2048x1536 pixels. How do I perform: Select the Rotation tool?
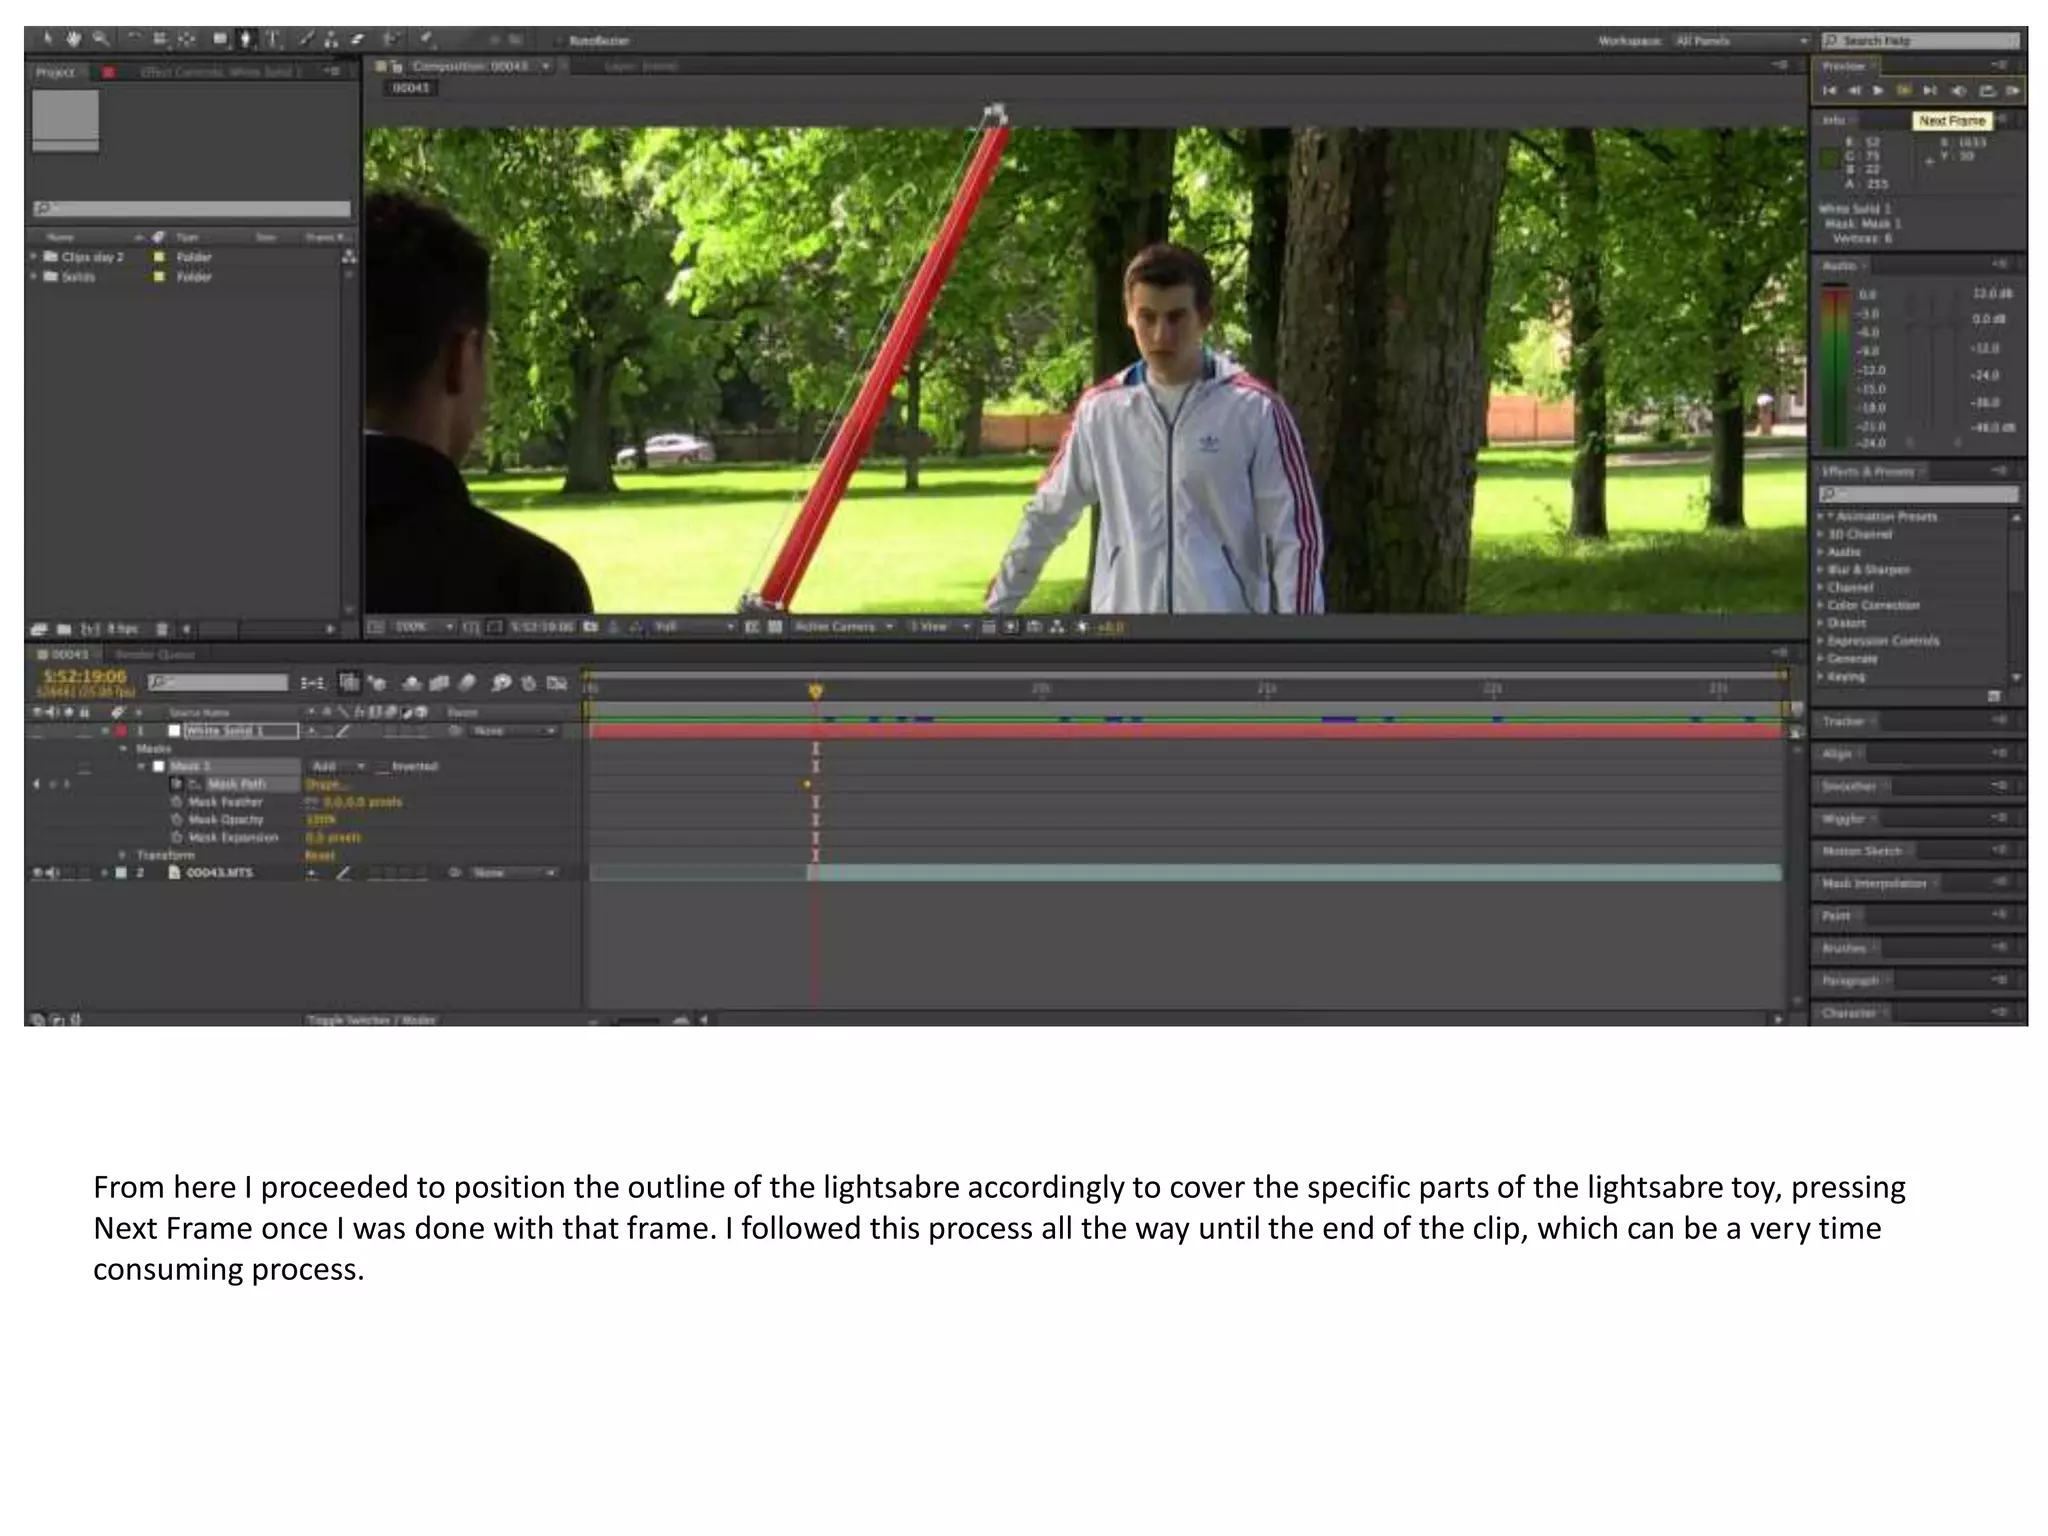(133, 39)
